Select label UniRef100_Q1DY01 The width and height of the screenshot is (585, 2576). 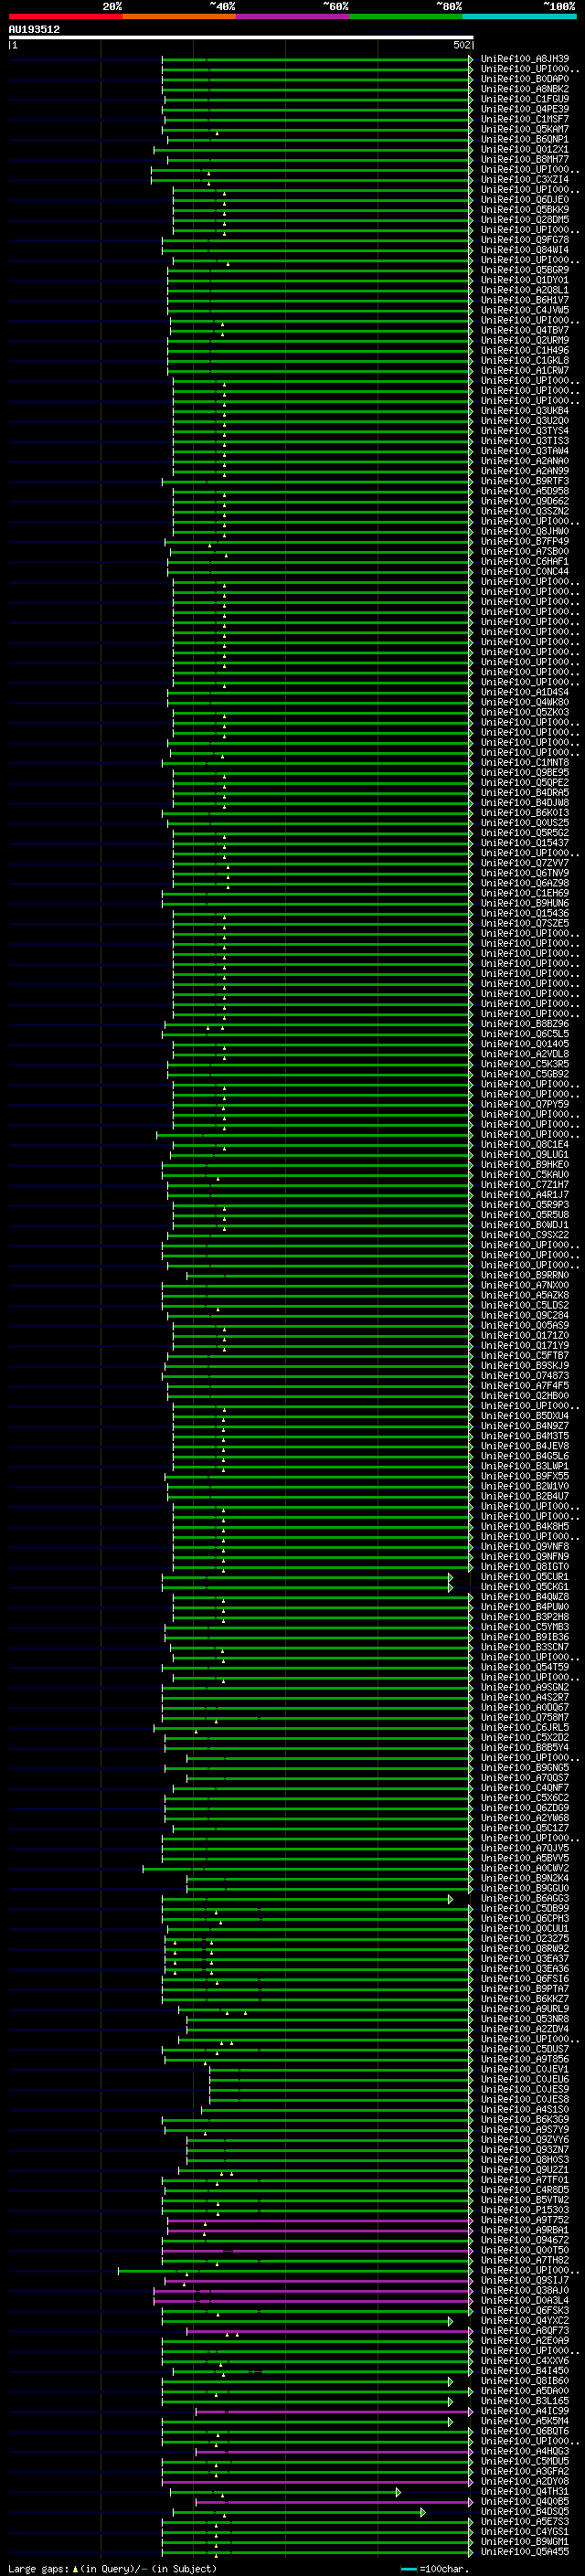525,280
